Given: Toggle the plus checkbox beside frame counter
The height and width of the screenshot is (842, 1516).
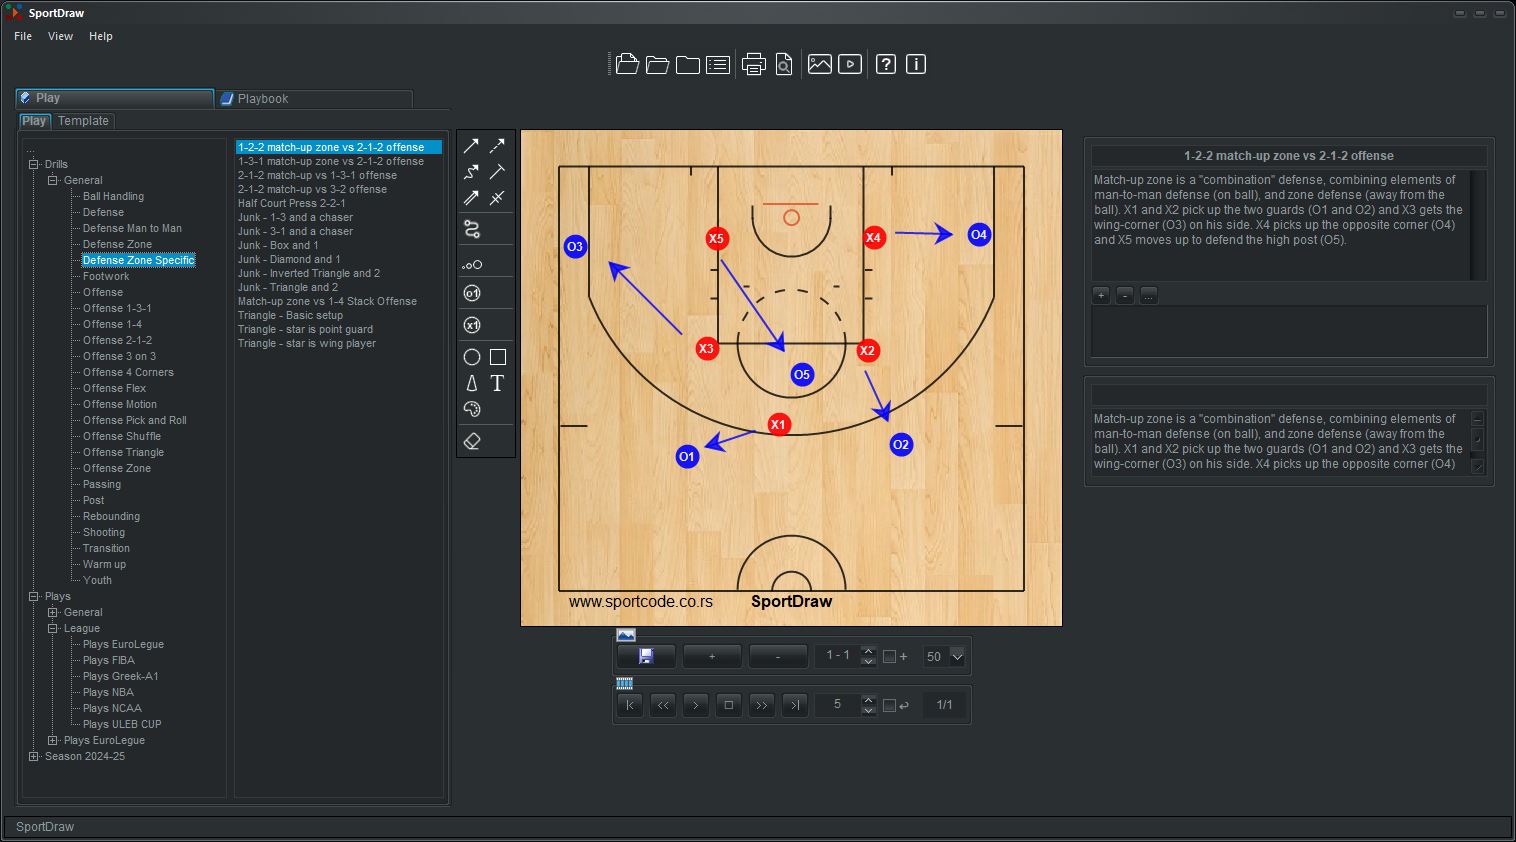Looking at the screenshot, I should click(x=889, y=657).
